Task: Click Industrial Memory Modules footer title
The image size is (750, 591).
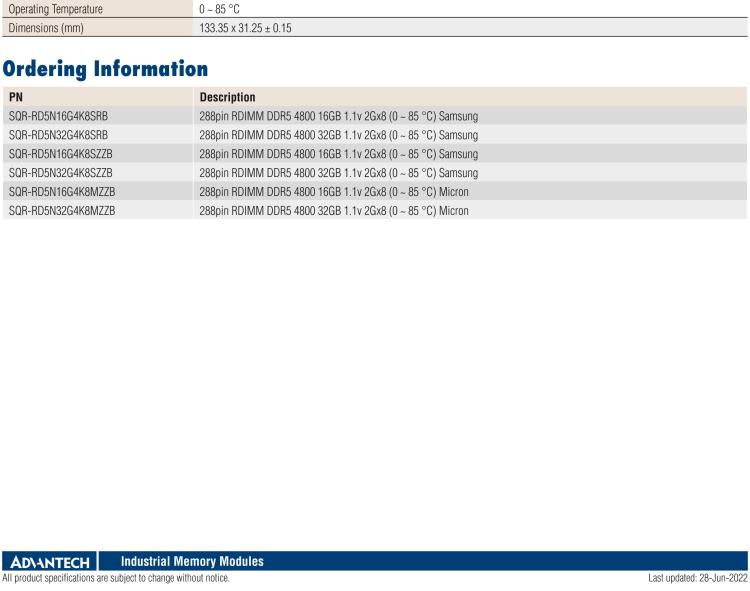Action: 192,562
